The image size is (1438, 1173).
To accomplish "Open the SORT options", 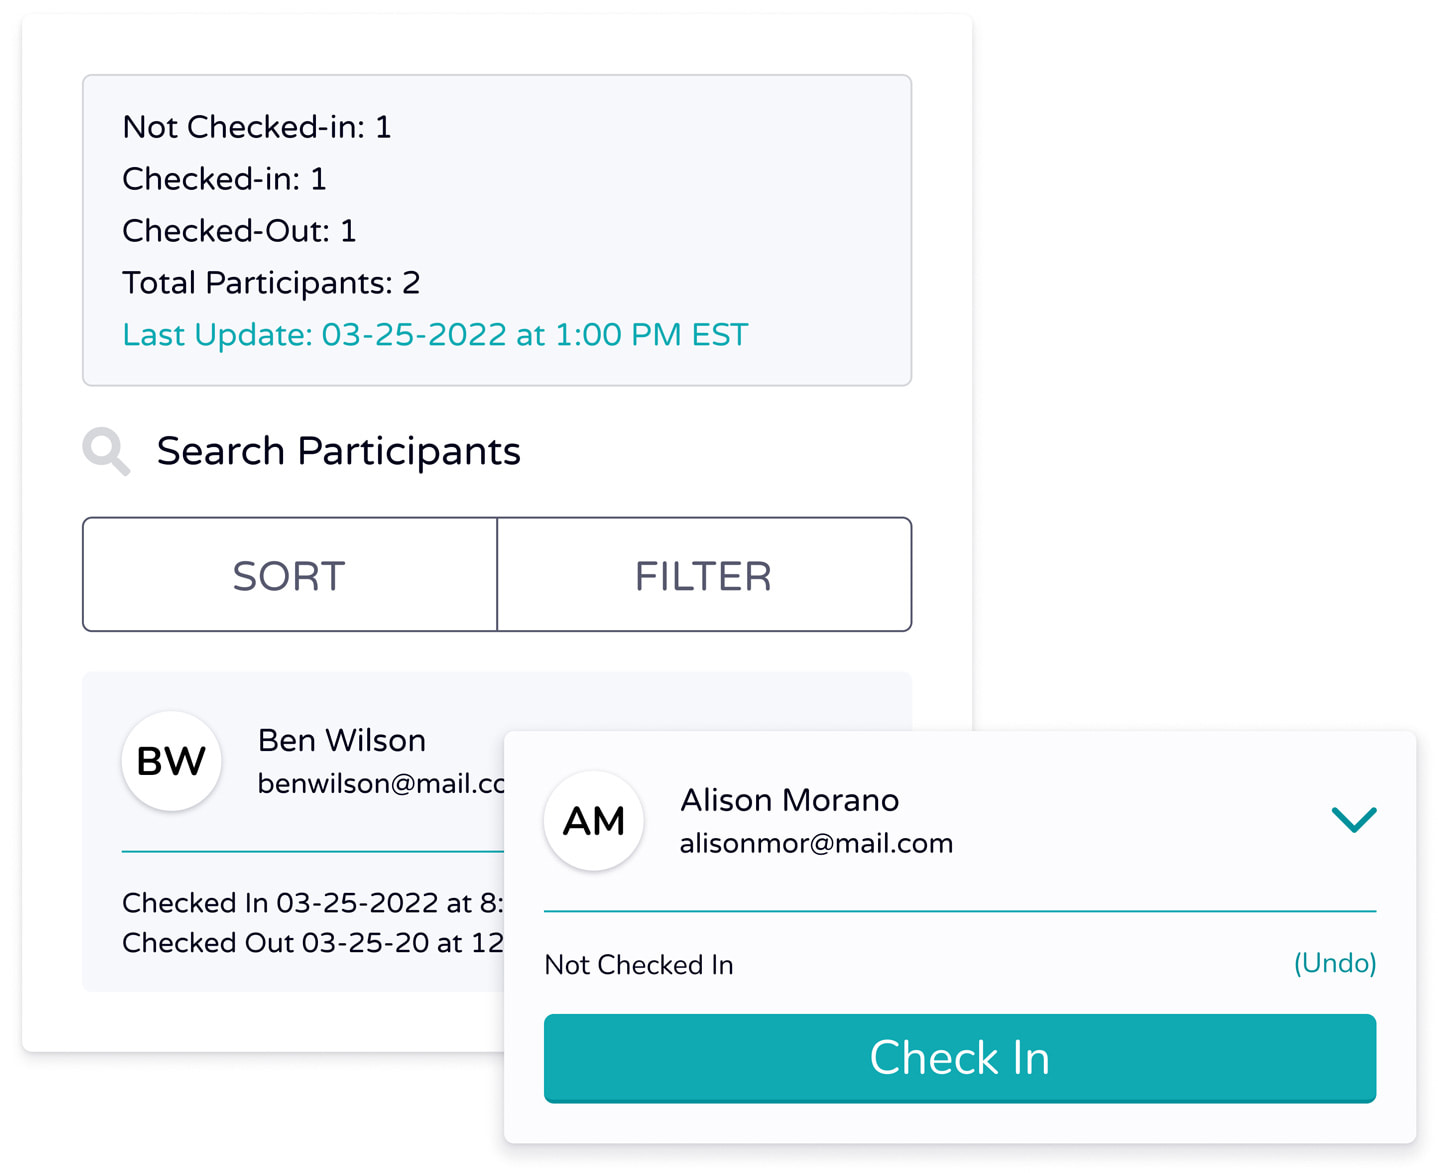I will tap(290, 575).
